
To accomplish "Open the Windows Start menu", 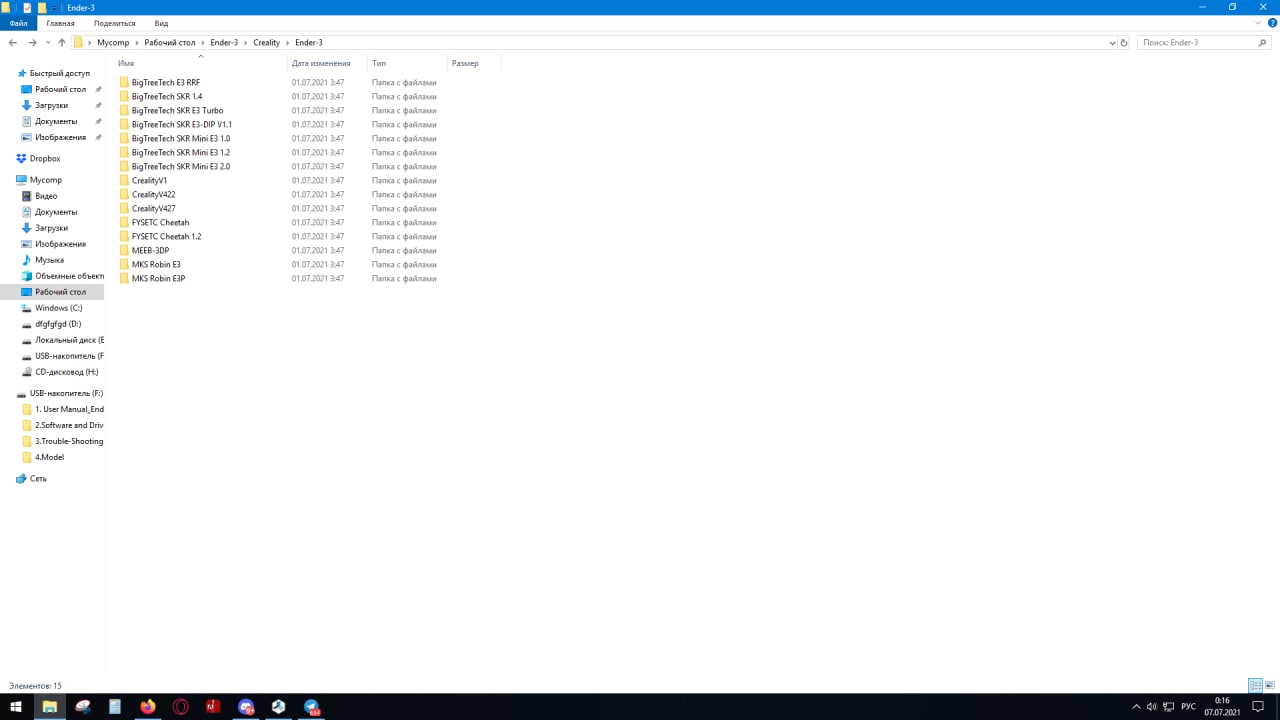I will (16, 706).
